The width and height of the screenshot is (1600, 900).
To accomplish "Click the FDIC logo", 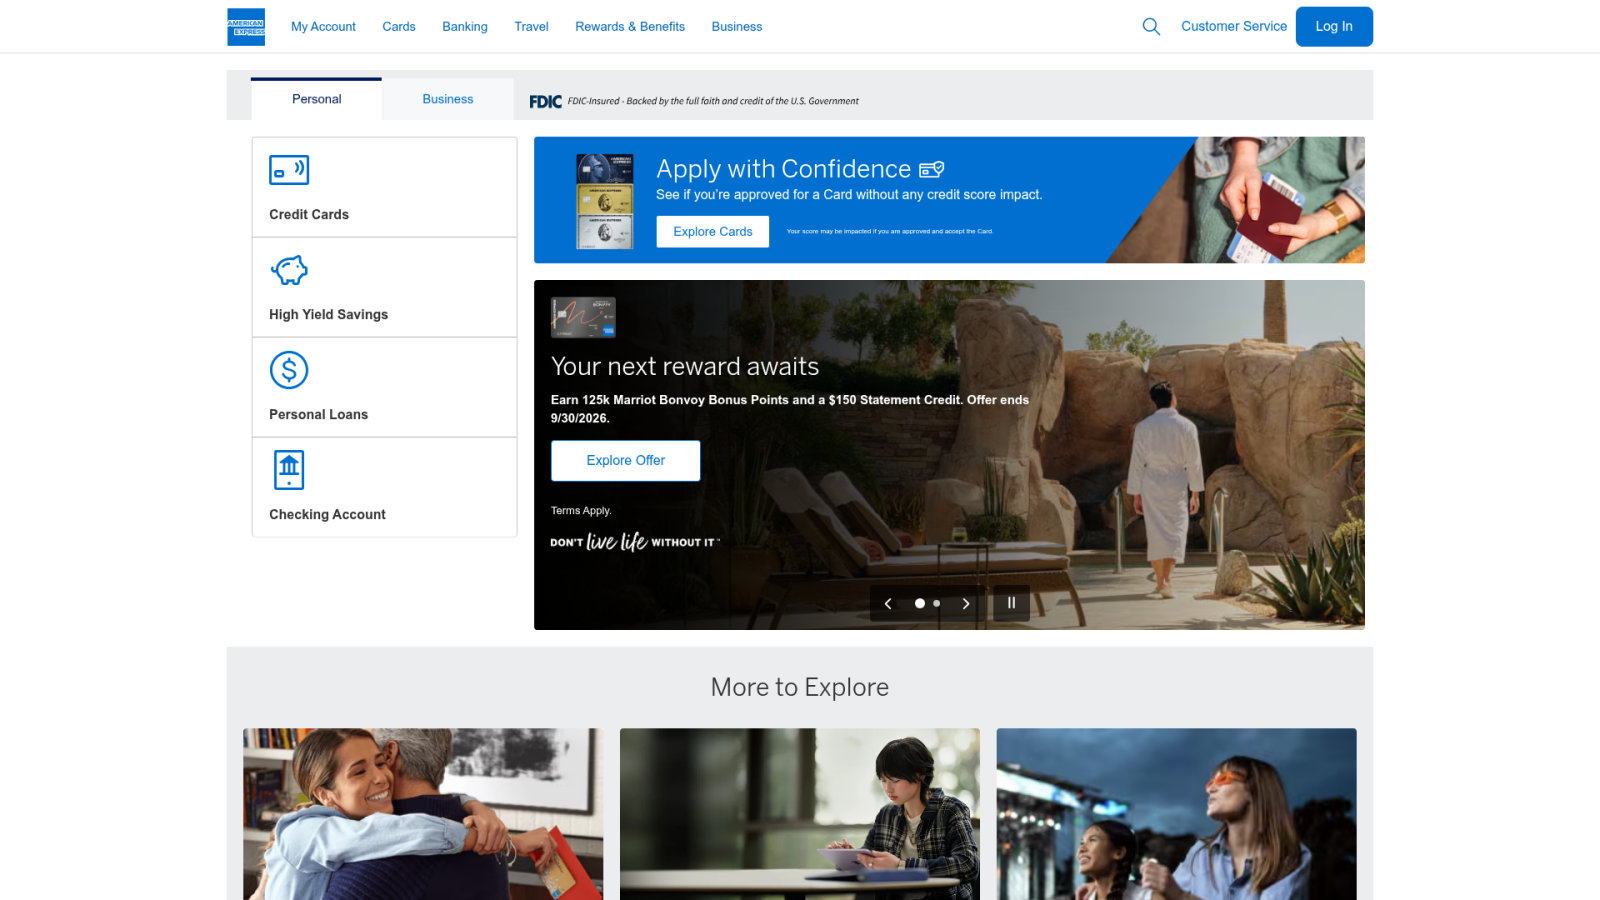I will pyautogui.click(x=545, y=101).
